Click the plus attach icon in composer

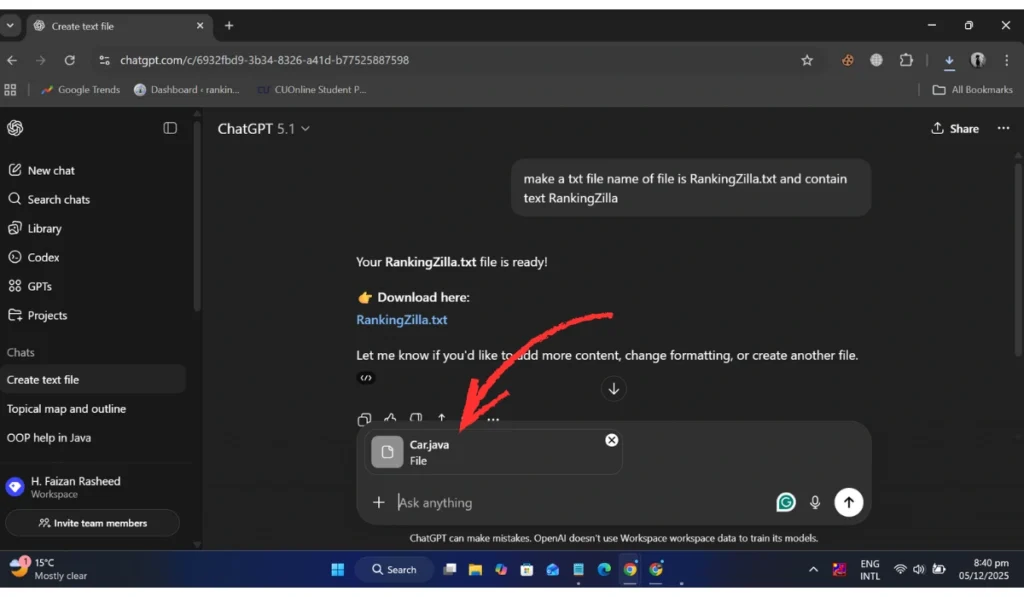coord(379,503)
